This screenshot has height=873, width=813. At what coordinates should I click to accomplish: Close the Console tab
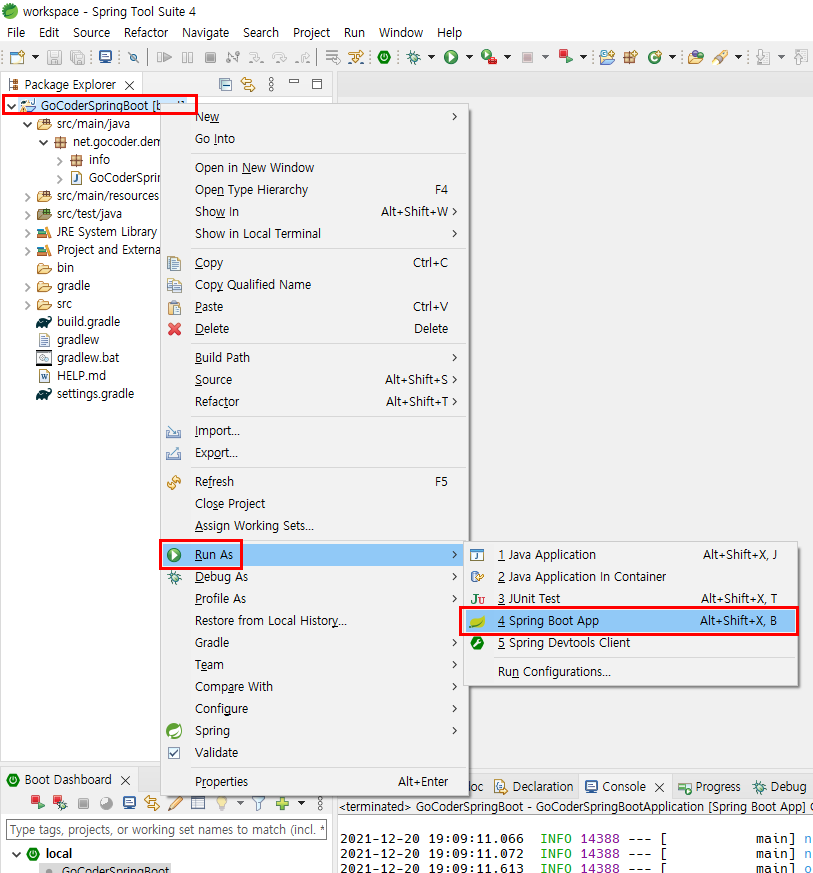point(659,787)
